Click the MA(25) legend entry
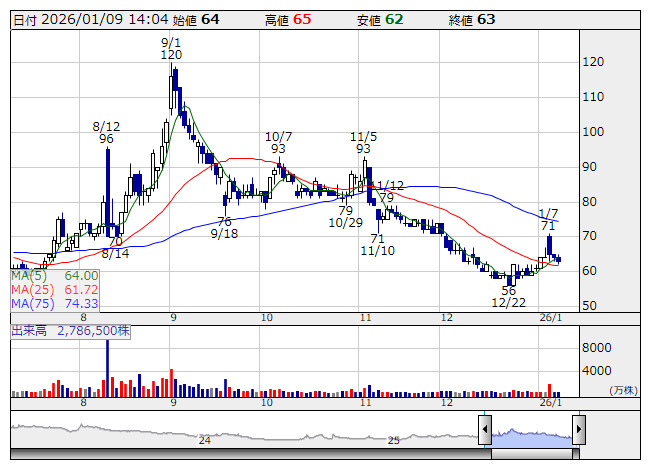 point(55,289)
